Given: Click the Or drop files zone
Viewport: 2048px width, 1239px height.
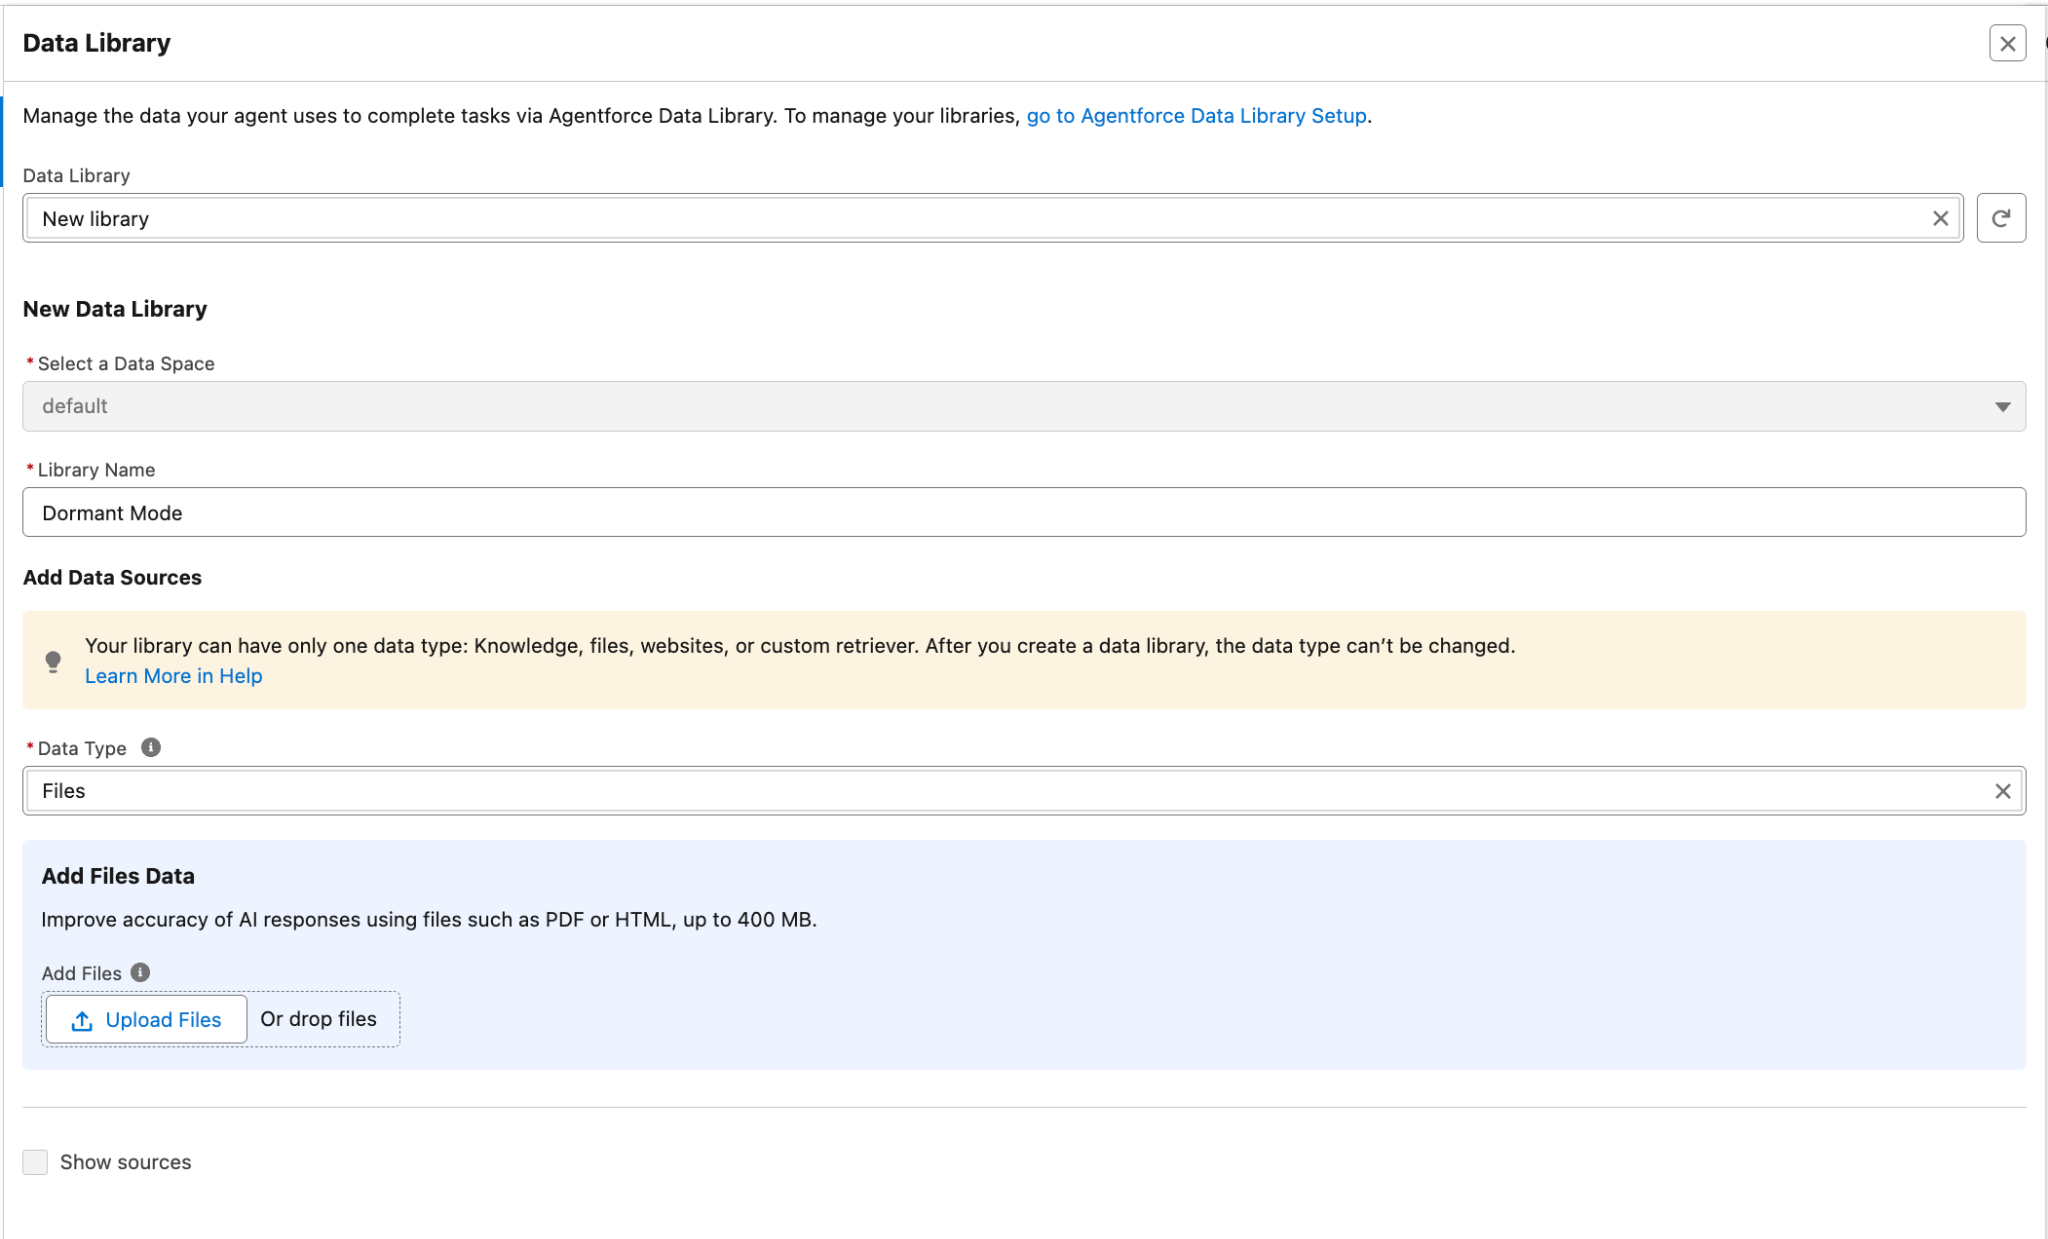Looking at the screenshot, I should tap(318, 1019).
